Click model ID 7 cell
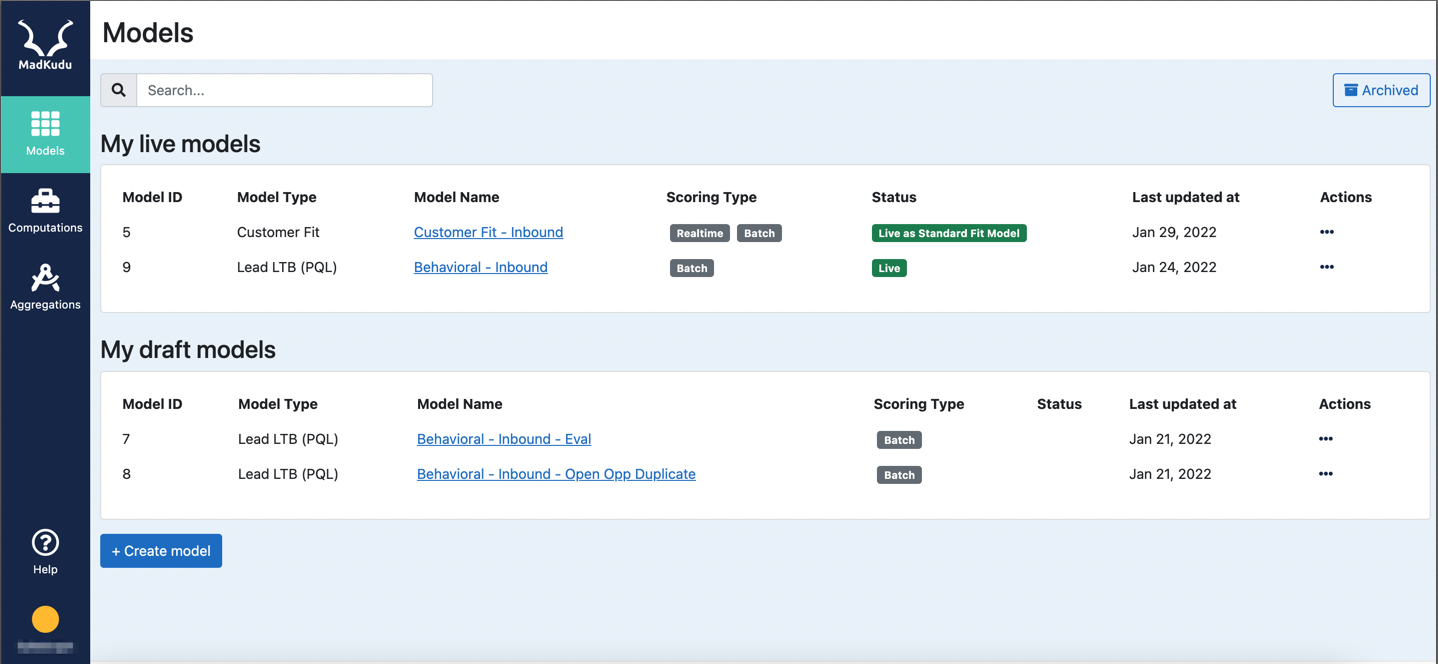Viewport: 1438px width, 664px height. pyautogui.click(x=126, y=439)
